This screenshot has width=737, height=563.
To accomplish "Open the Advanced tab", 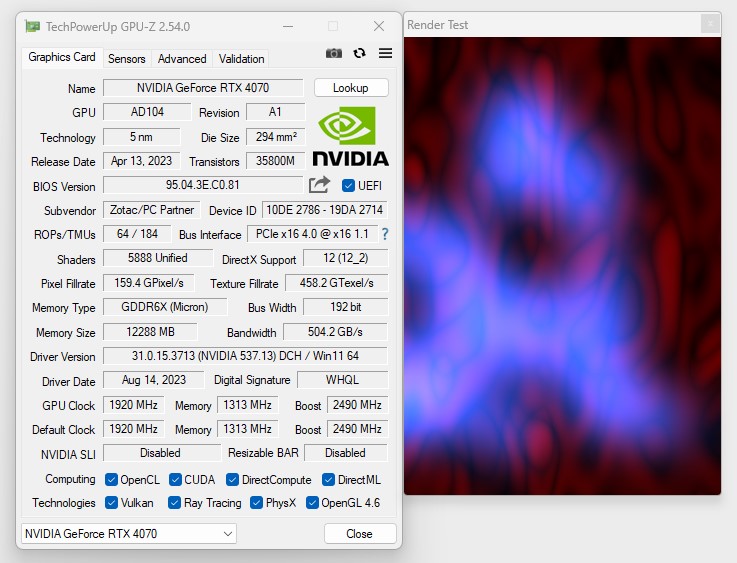I will coord(182,59).
